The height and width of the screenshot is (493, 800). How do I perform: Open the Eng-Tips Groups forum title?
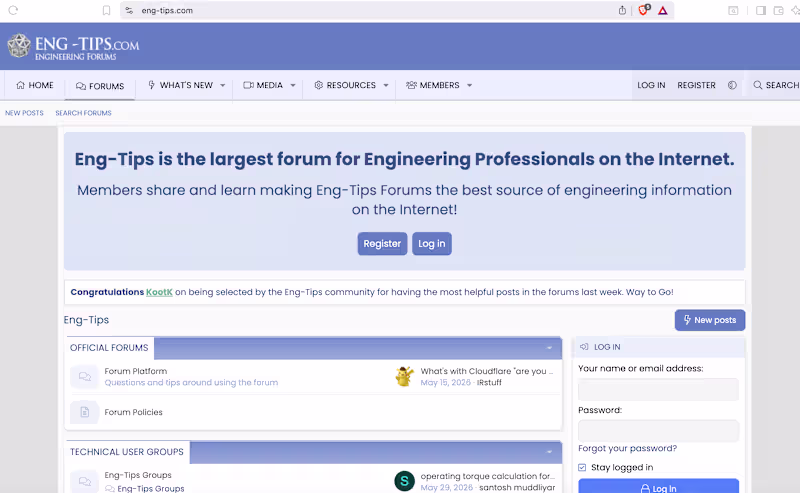click(x=138, y=475)
